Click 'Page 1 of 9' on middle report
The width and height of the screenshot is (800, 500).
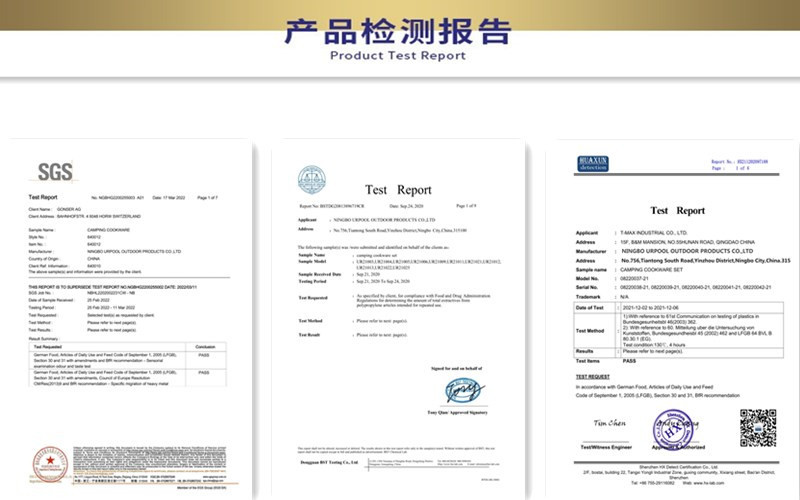click(466, 206)
